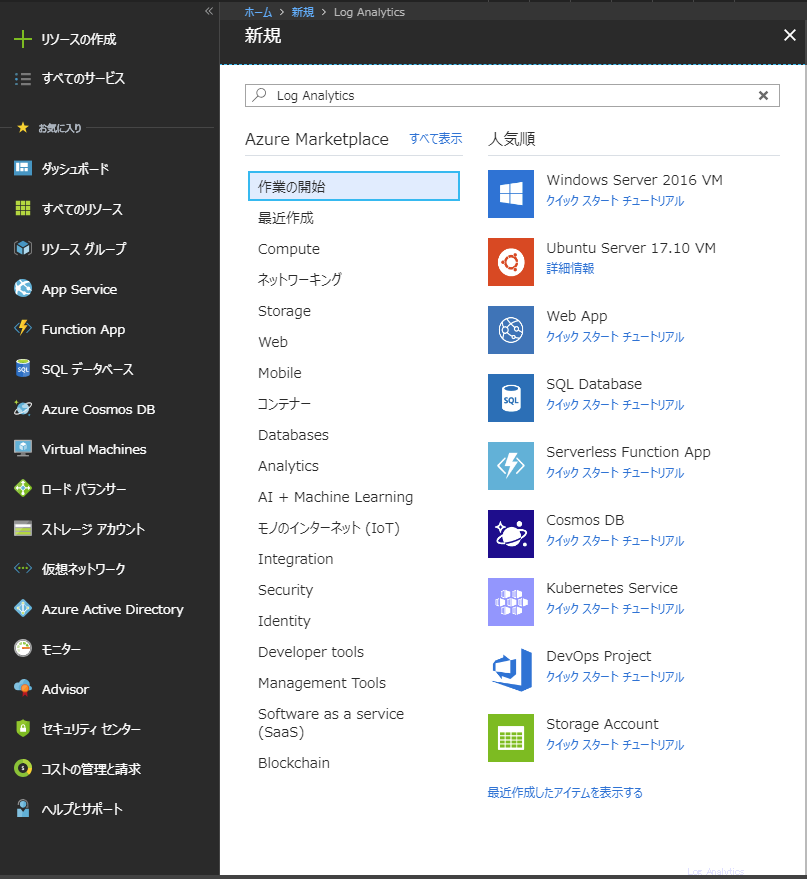Open Resource groups cube icon

(22, 248)
